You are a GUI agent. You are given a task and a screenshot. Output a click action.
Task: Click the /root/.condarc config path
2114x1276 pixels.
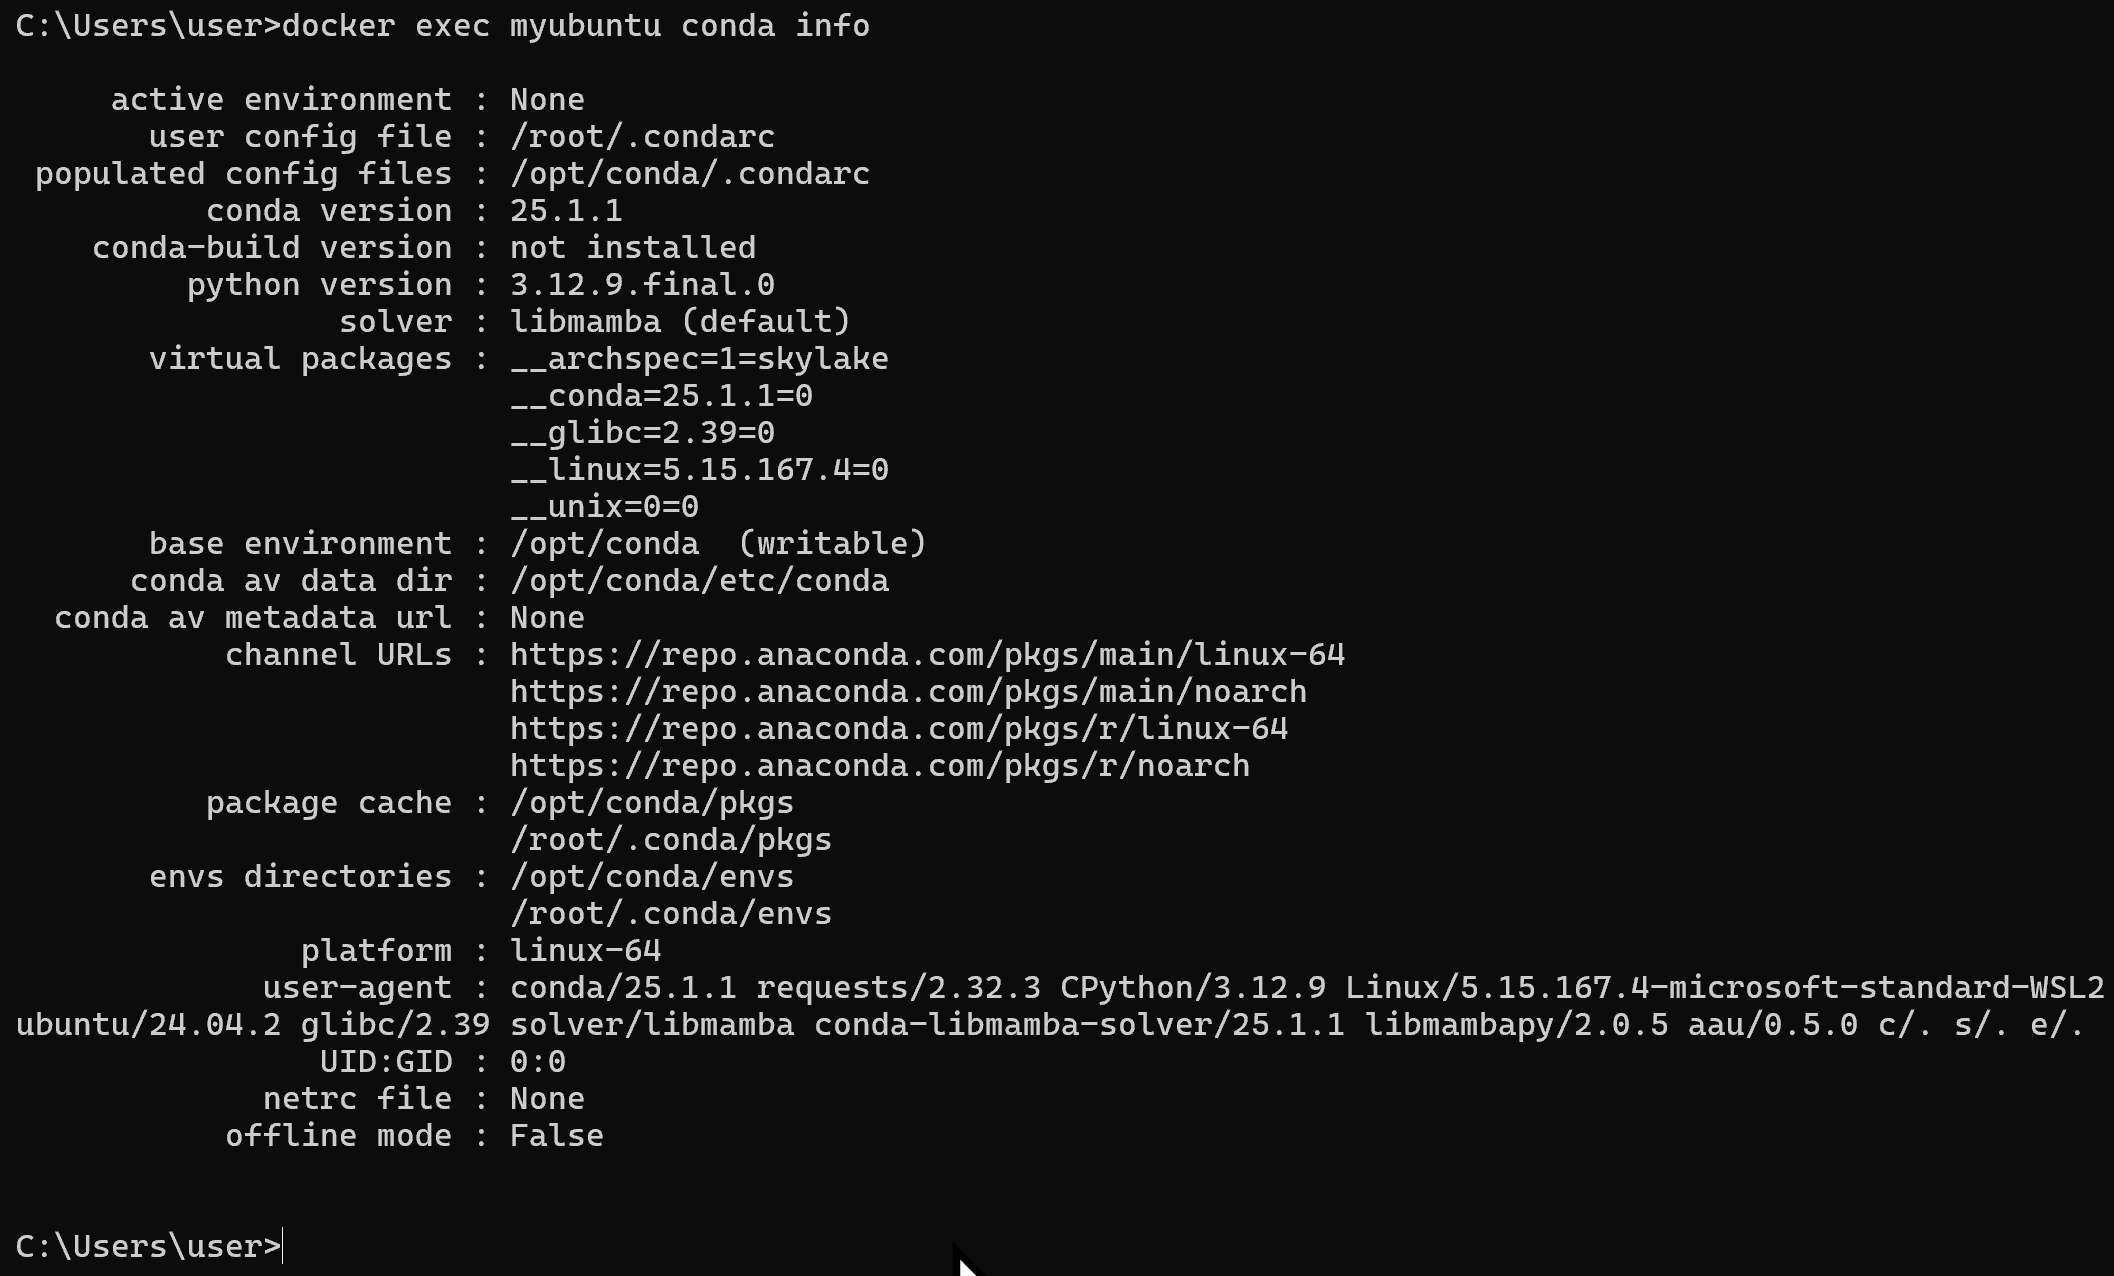pyautogui.click(x=642, y=137)
